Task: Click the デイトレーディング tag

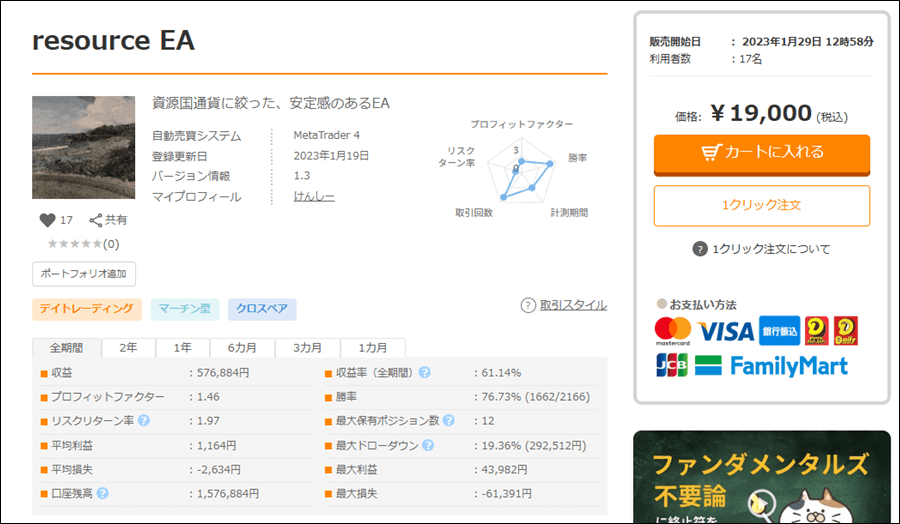Action: pos(87,310)
